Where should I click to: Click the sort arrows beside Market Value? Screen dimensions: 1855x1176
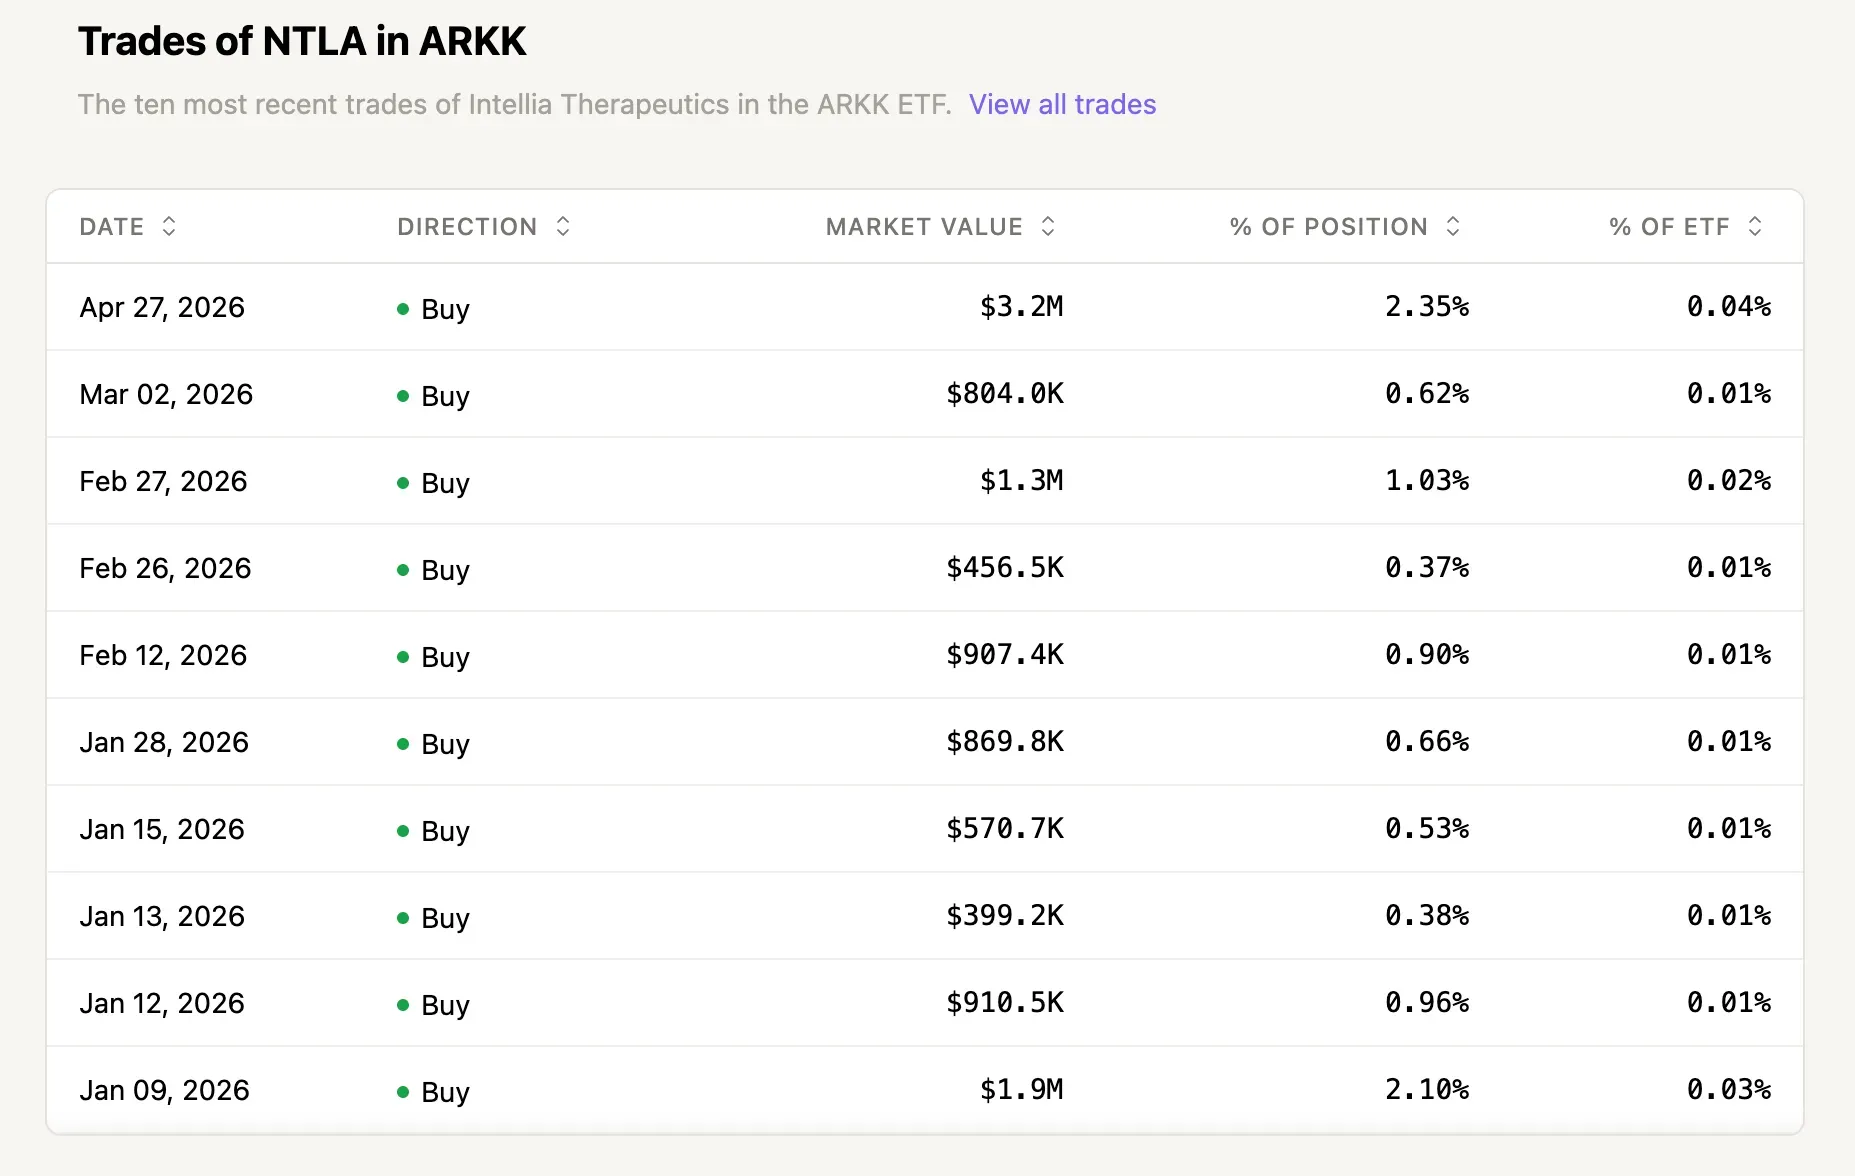(x=1048, y=227)
